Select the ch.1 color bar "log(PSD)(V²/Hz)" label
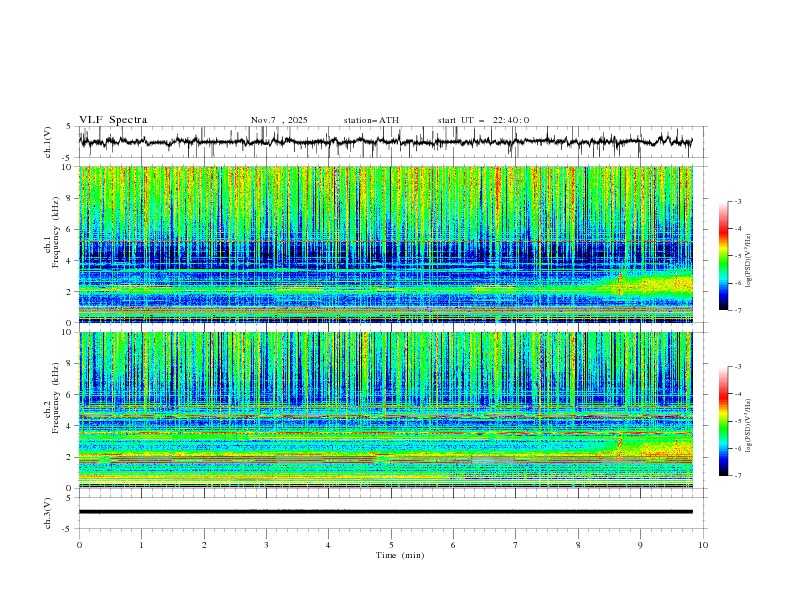The image size is (792, 612). coord(750,261)
